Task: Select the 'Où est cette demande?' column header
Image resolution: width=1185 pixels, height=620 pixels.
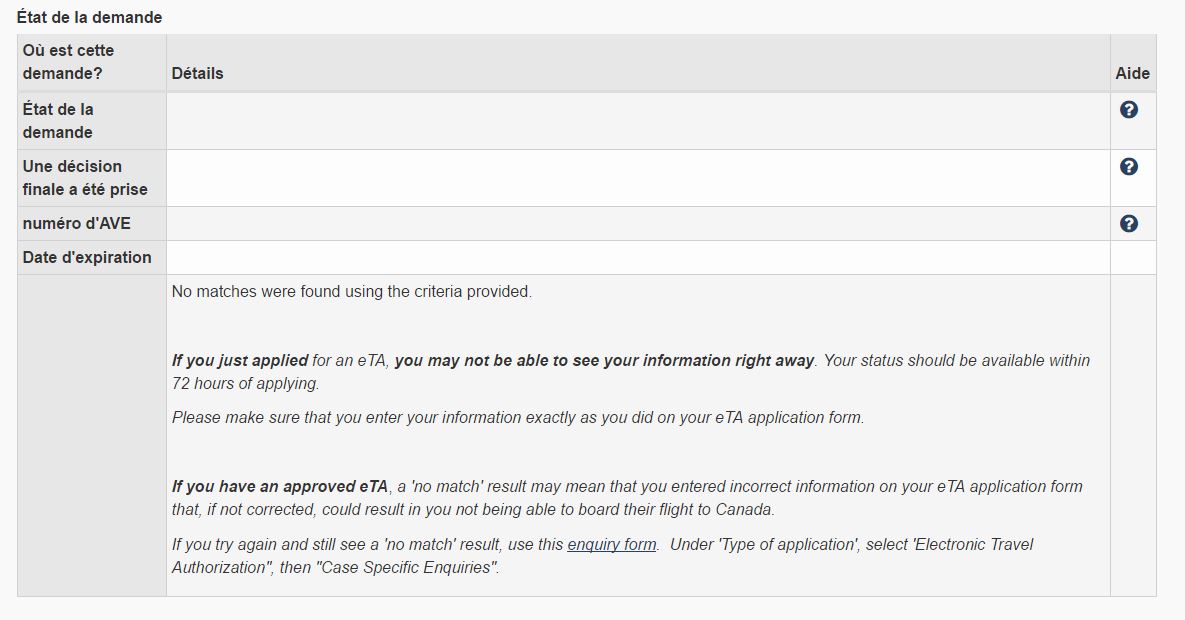Action: (68, 62)
